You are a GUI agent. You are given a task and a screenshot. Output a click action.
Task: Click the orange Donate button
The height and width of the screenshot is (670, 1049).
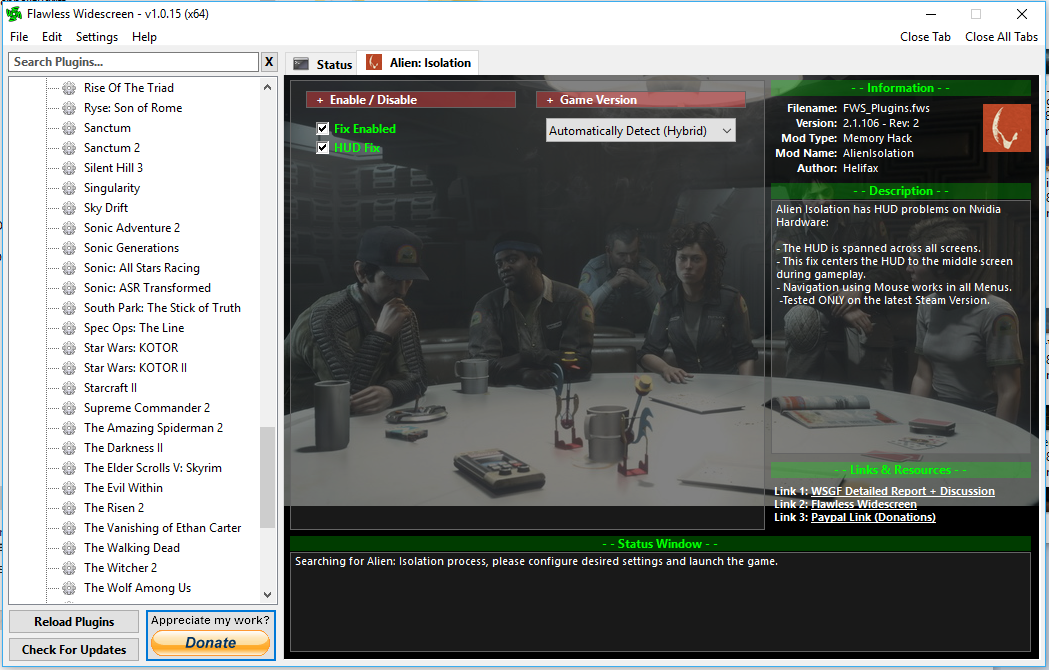(x=210, y=643)
